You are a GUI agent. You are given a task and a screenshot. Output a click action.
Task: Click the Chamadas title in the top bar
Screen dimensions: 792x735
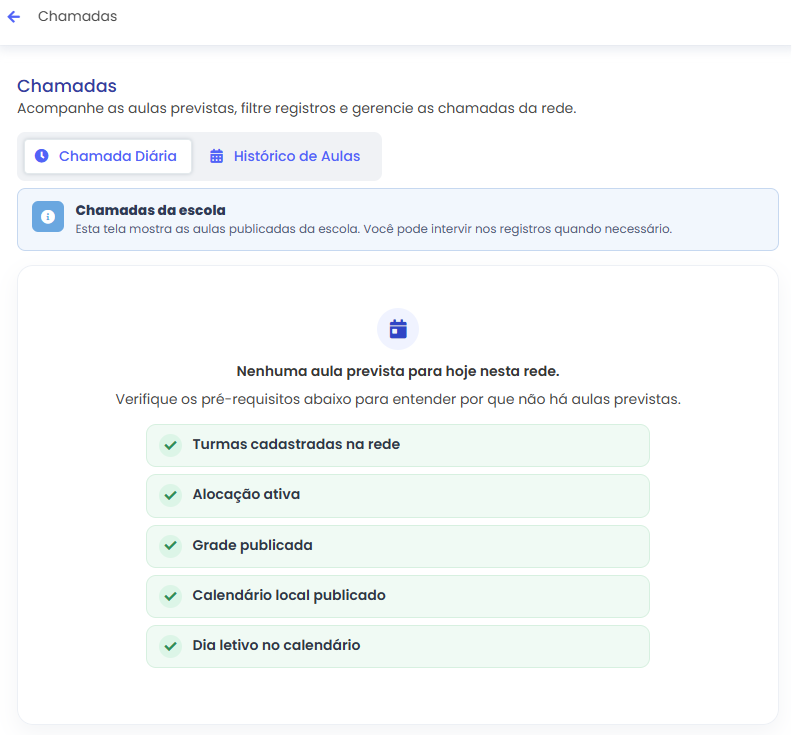click(77, 16)
